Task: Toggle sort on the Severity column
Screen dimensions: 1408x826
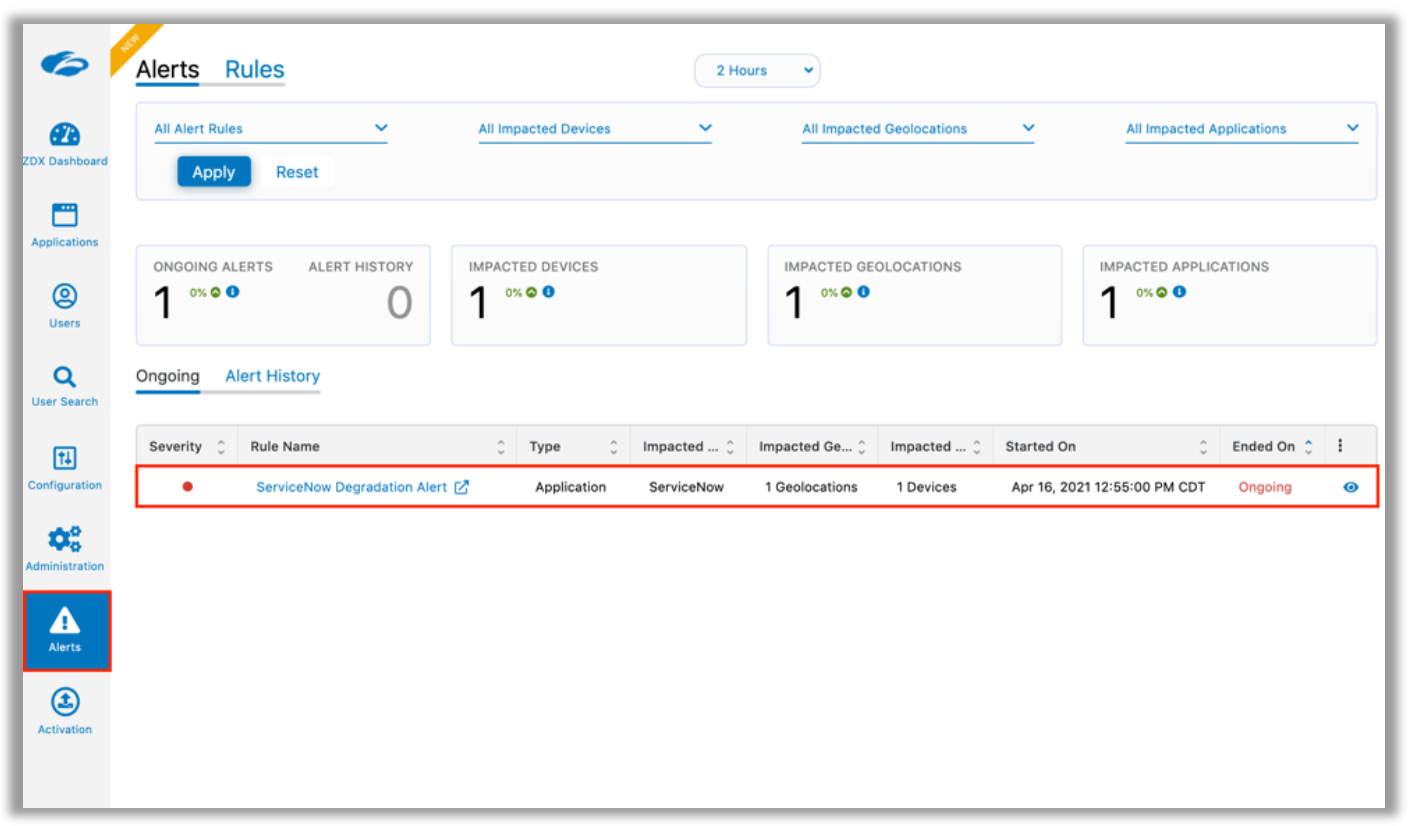Action: tap(221, 447)
